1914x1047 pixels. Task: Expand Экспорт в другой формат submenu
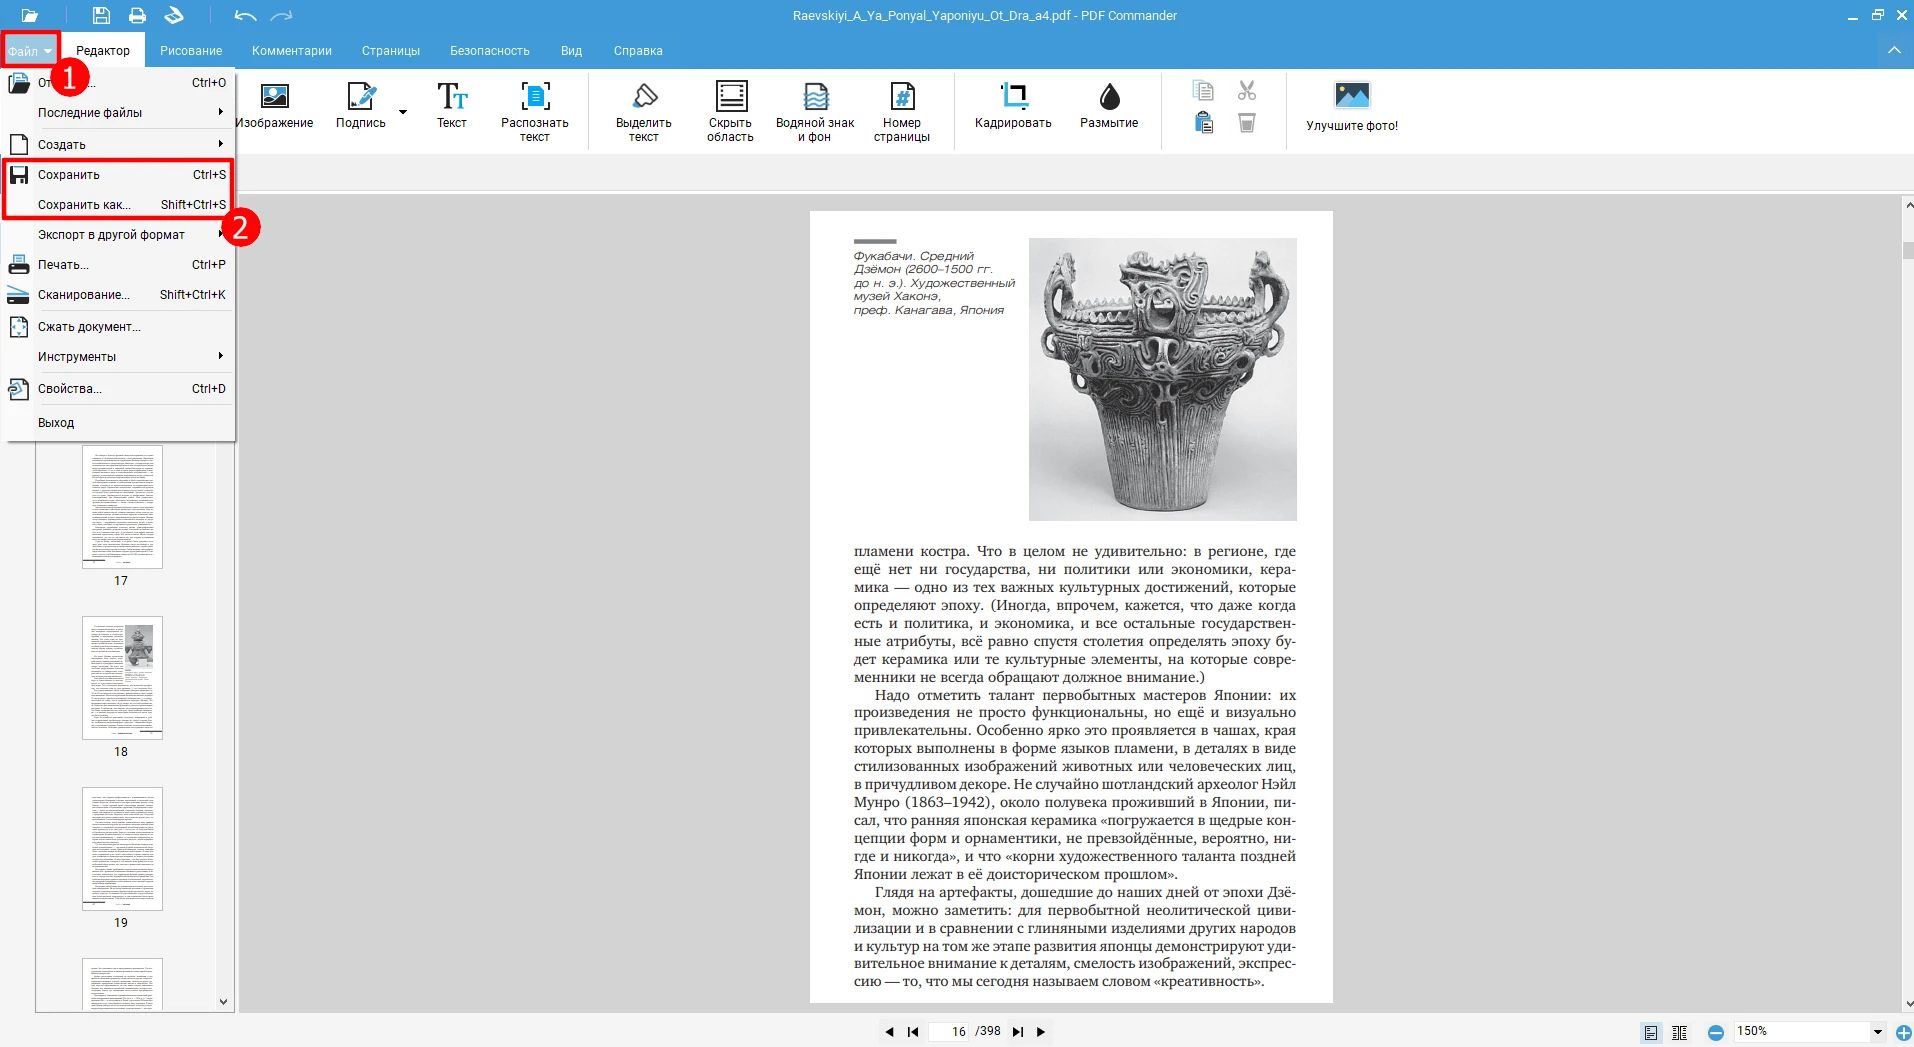click(119, 235)
